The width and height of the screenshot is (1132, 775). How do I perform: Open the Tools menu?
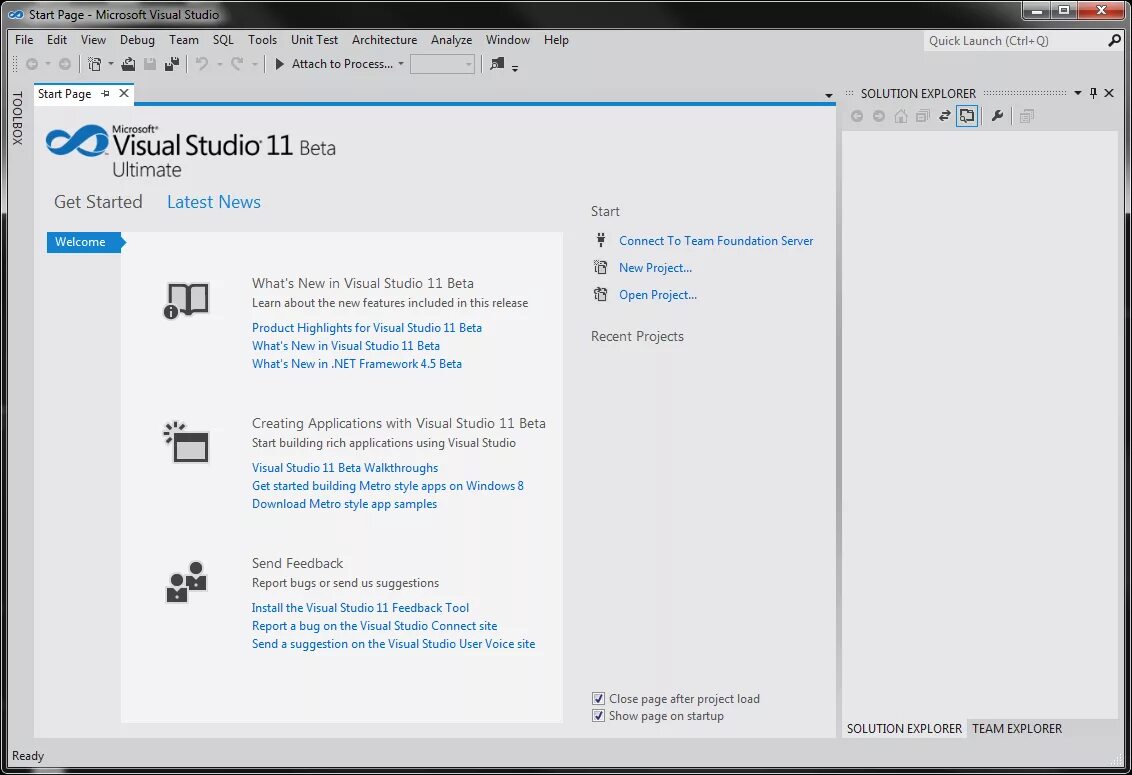click(262, 40)
